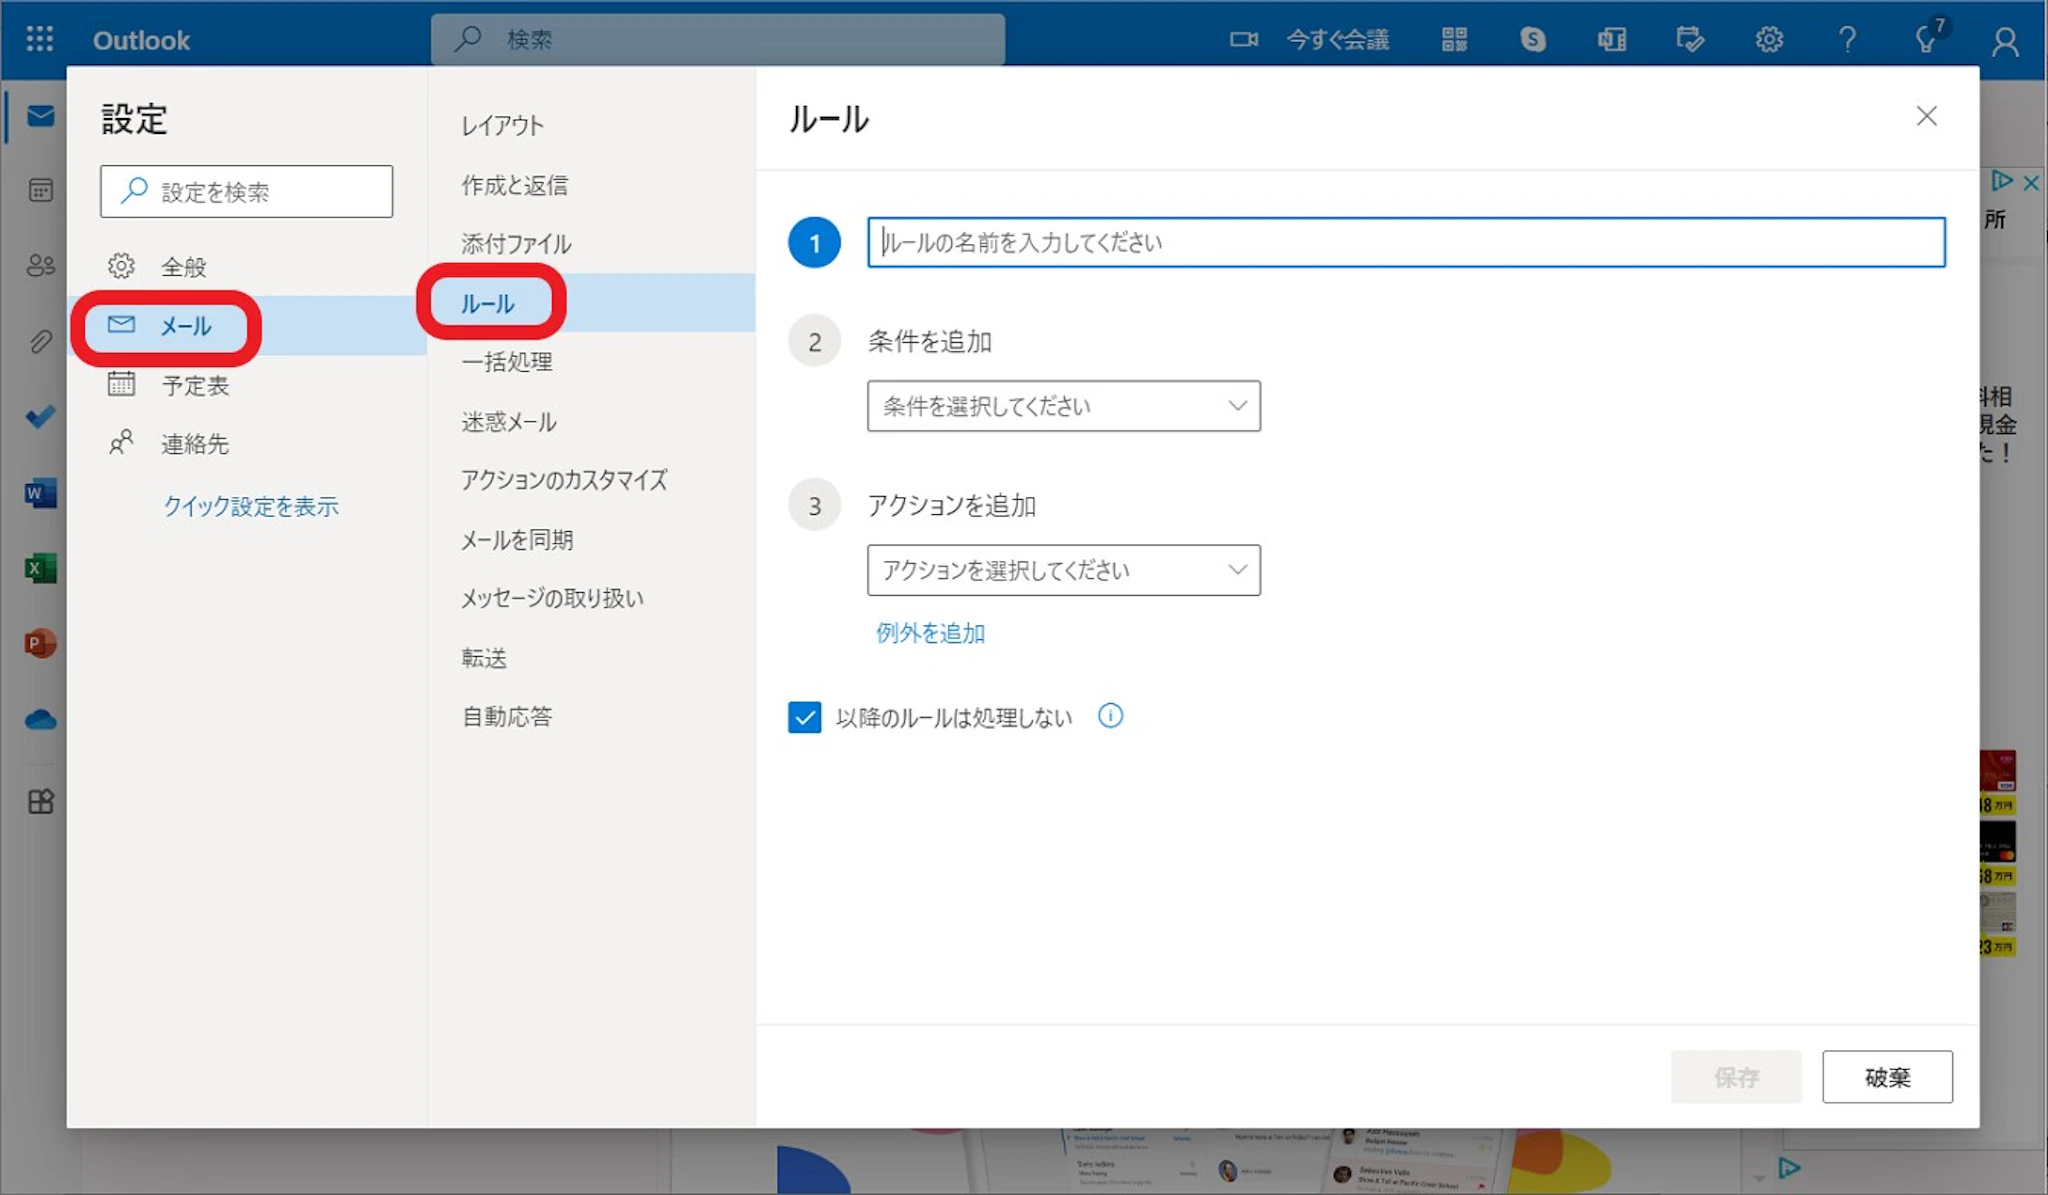
Task: Open OneDrive cloud icon in sidebar
Action: click(40, 719)
